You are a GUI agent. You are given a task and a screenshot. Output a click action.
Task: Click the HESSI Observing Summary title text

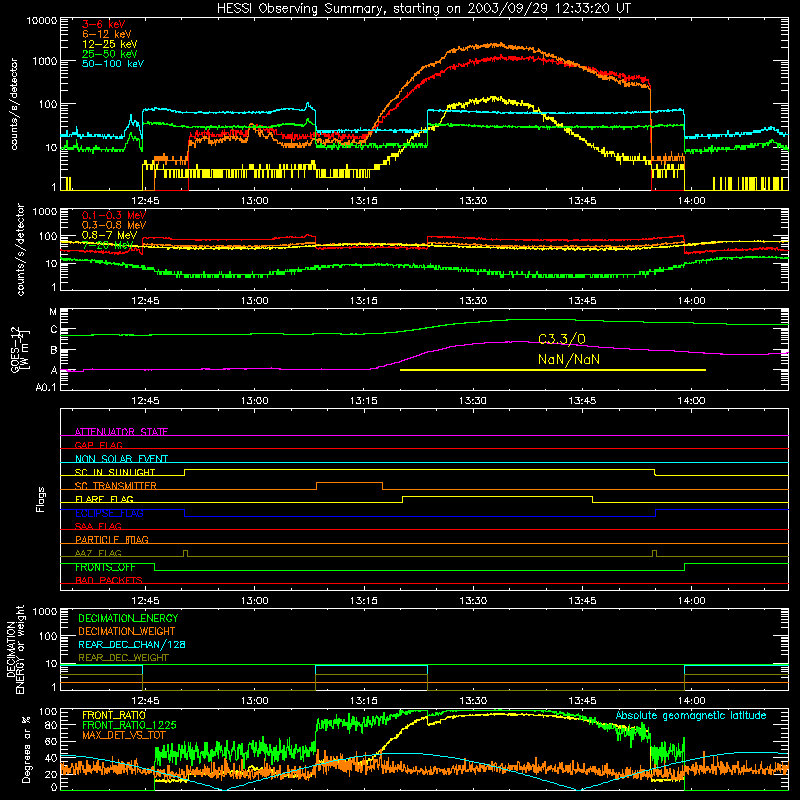[x=423, y=8]
